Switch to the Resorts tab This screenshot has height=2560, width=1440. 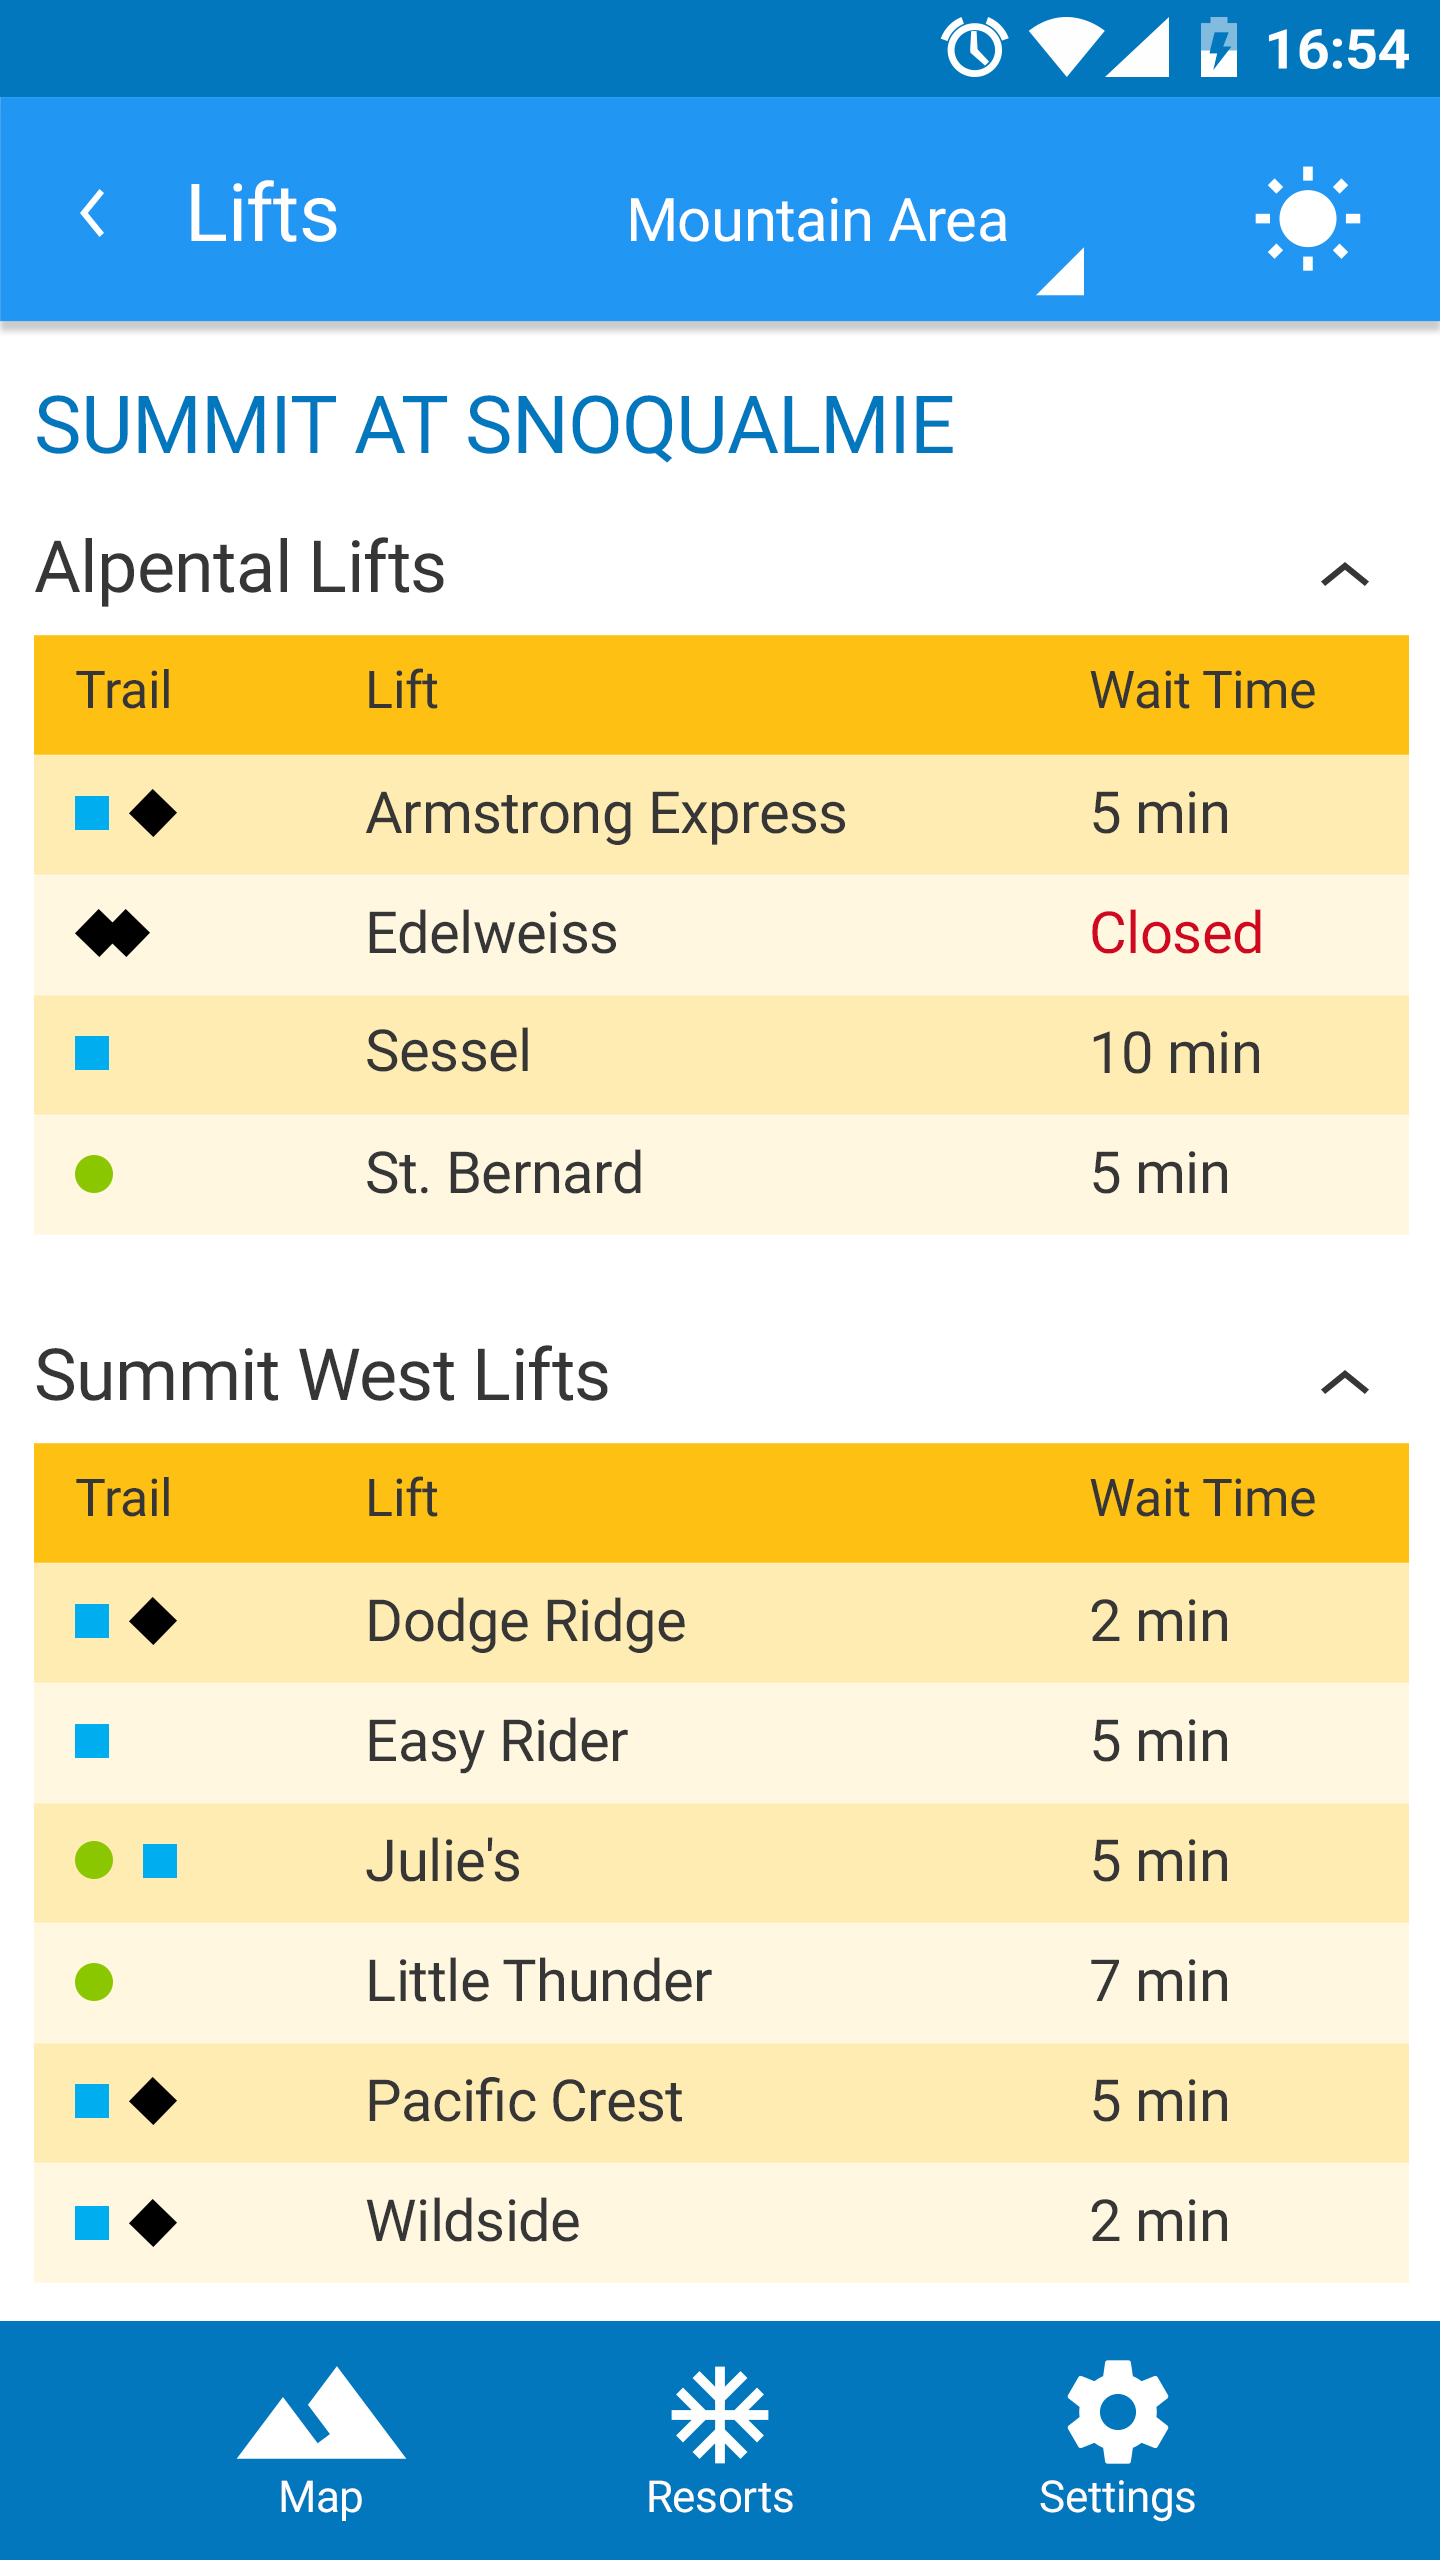click(x=720, y=2440)
